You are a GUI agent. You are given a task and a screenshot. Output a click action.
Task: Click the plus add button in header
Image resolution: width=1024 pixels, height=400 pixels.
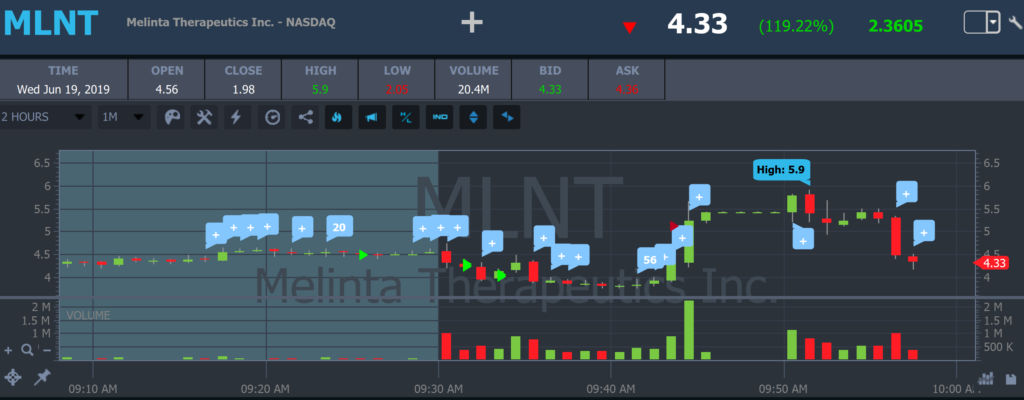click(473, 23)
